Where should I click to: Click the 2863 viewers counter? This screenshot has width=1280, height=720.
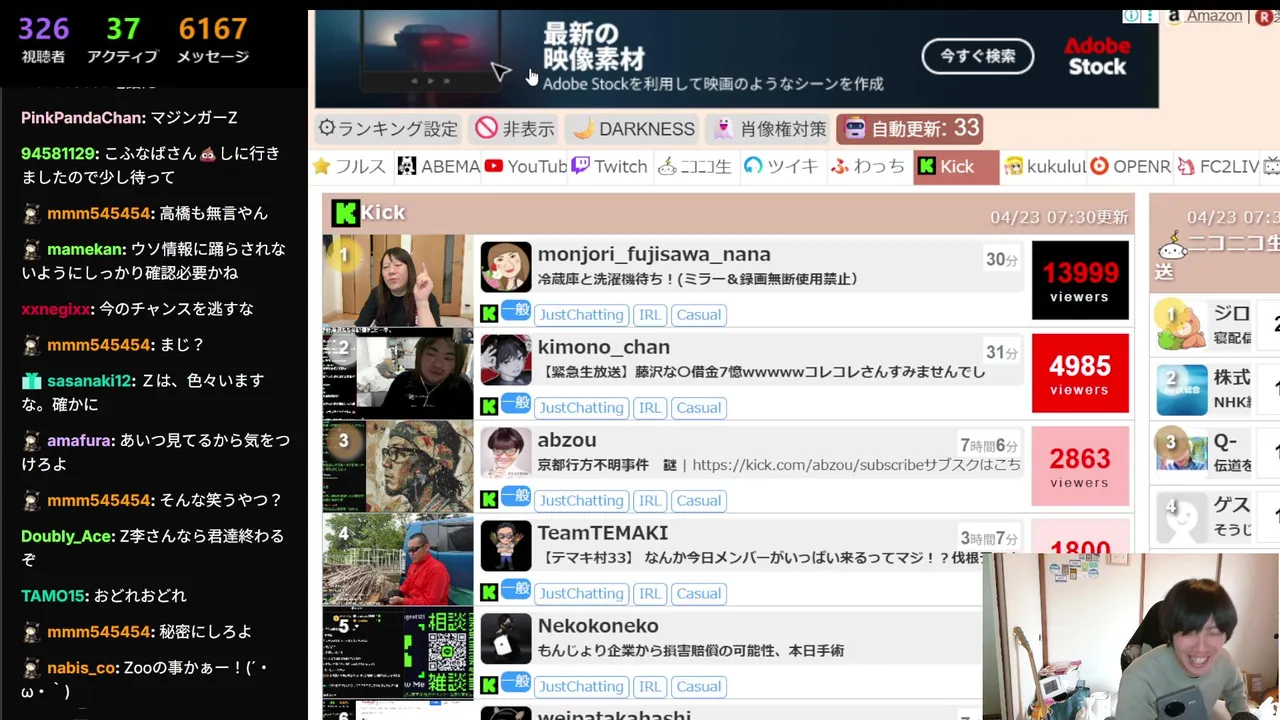[x=1080, y=466]
